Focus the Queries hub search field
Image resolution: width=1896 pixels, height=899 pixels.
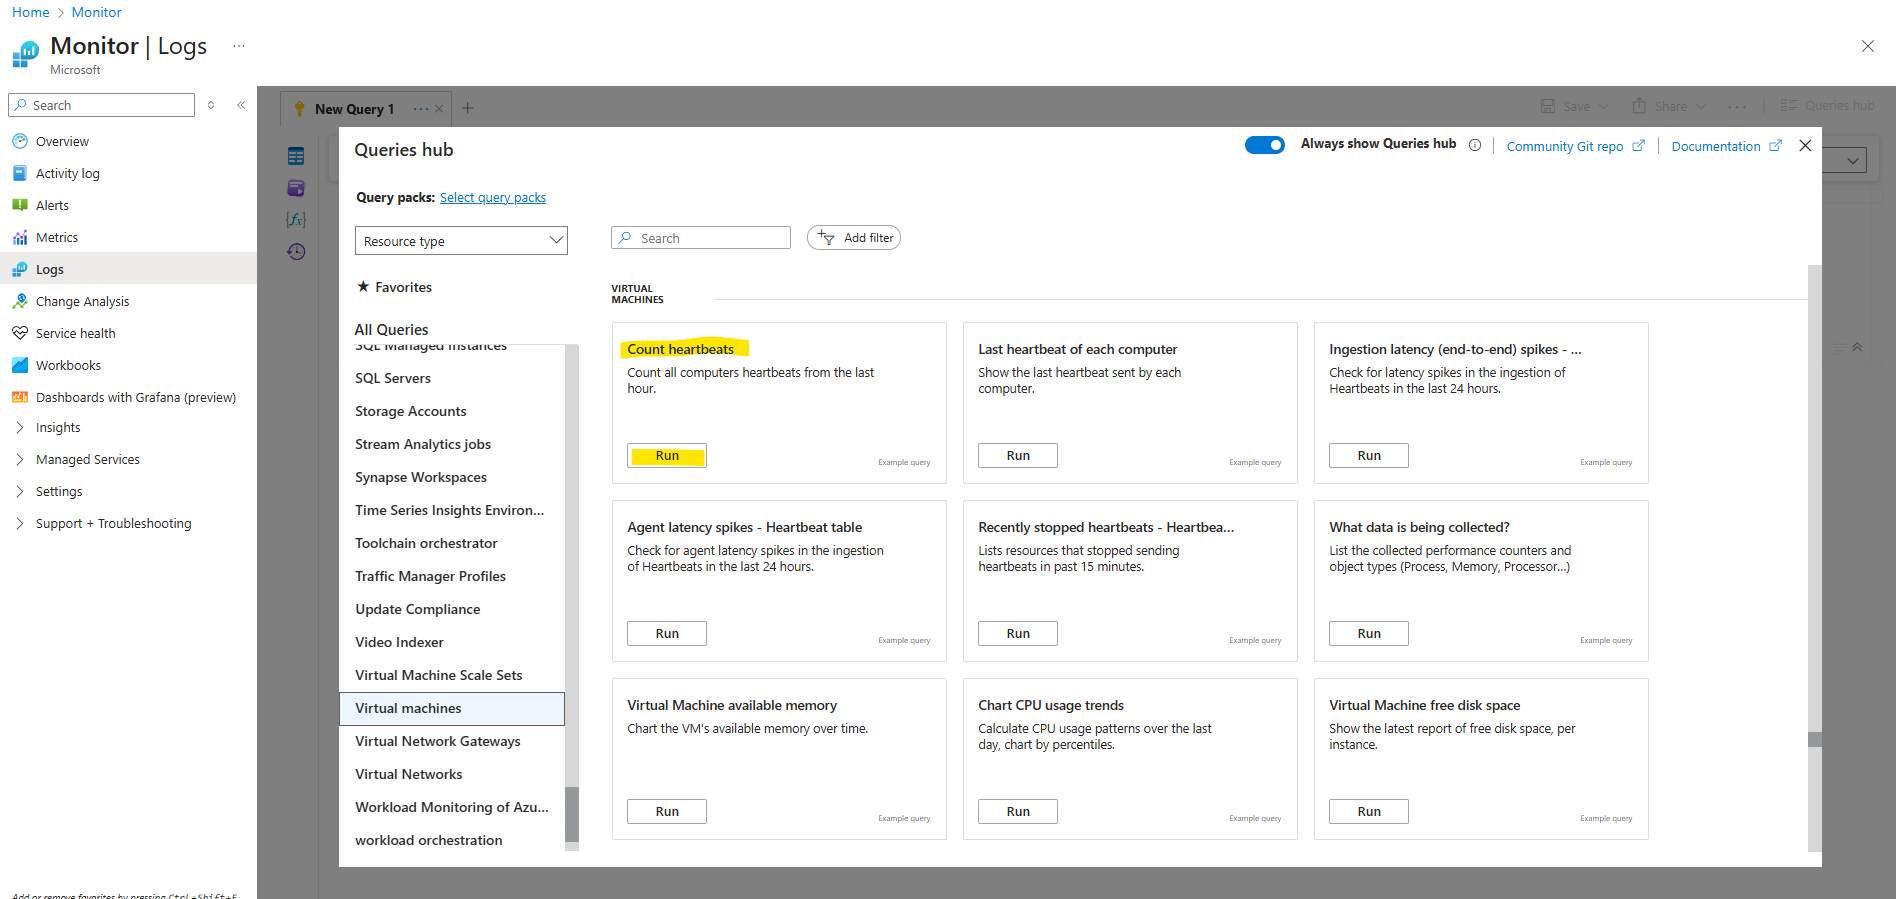701,238
